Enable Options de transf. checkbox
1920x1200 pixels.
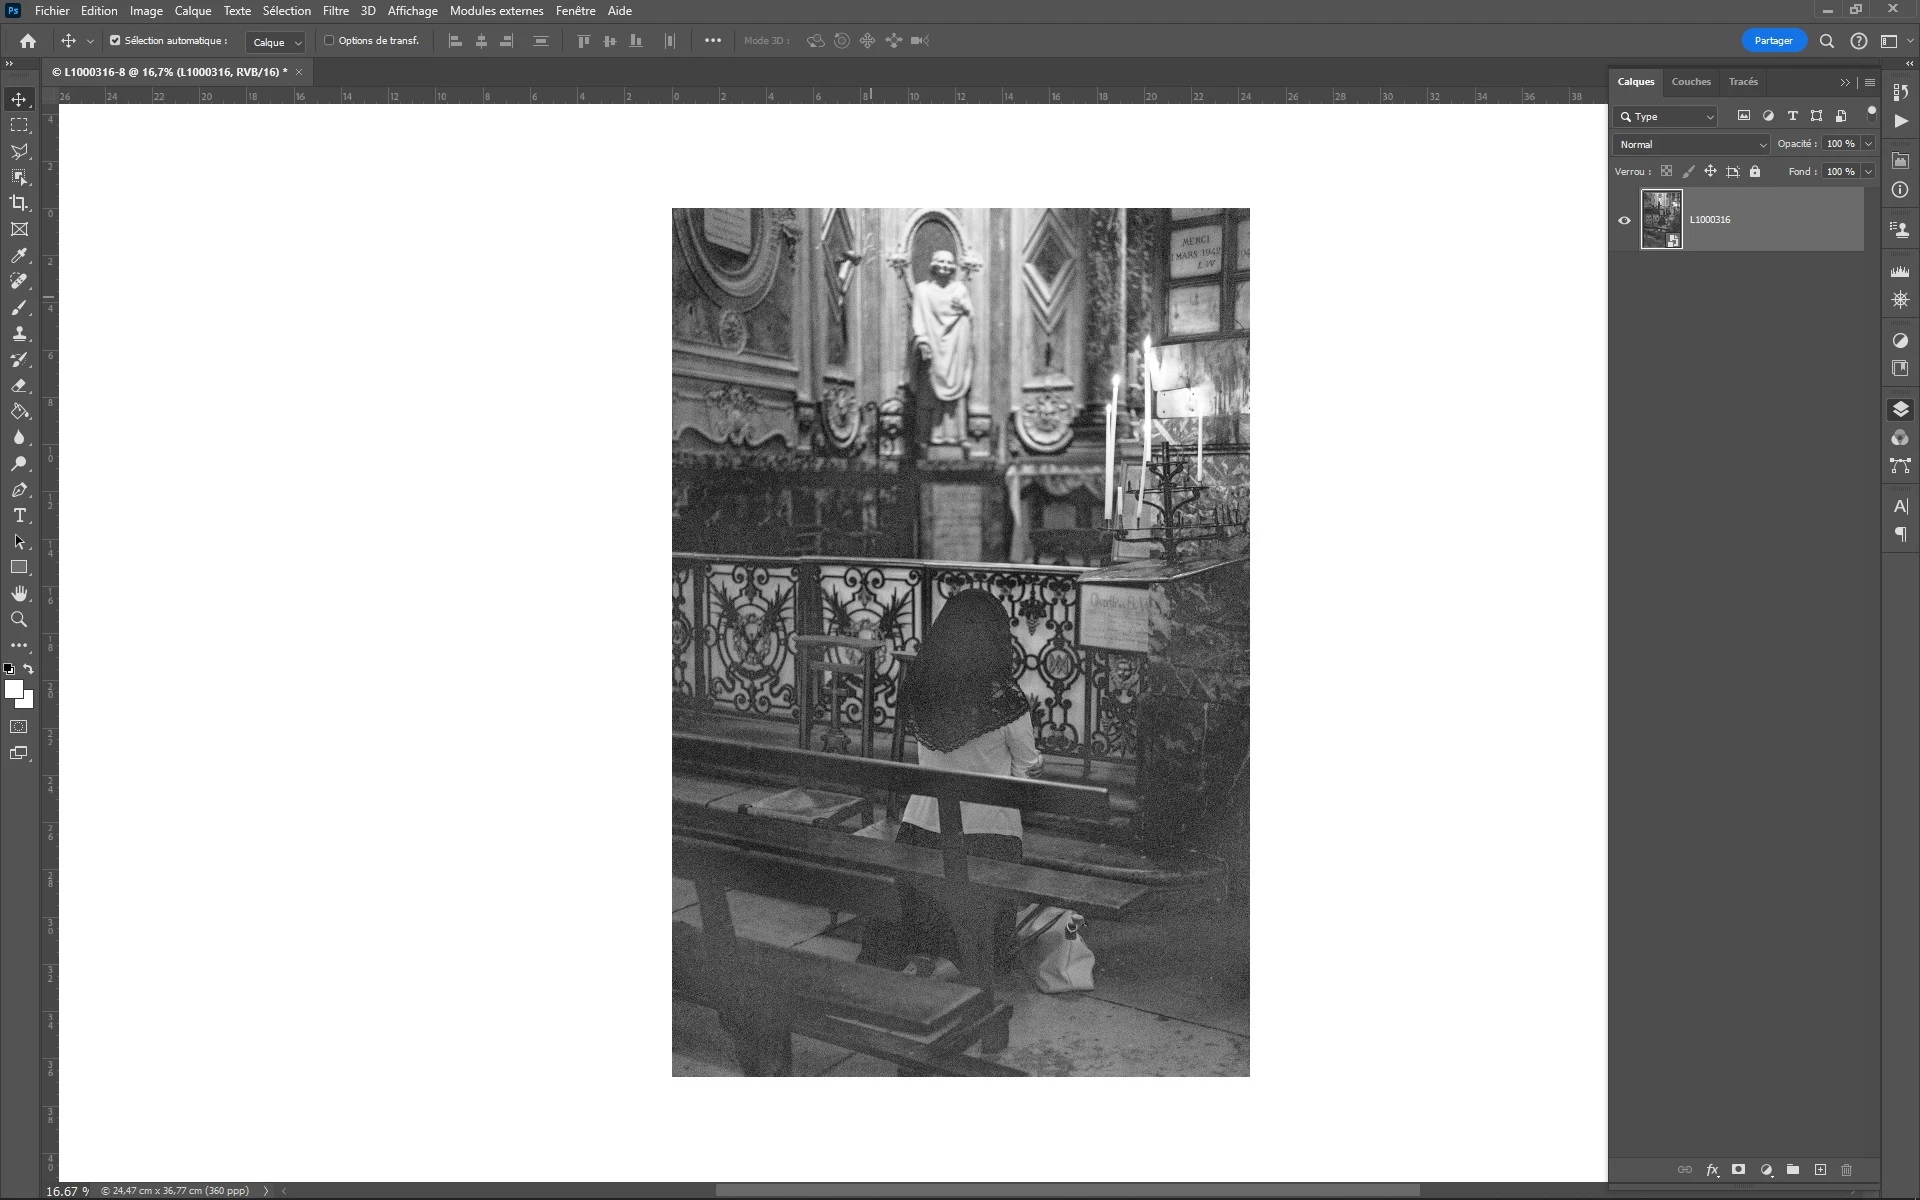(329, 41)
